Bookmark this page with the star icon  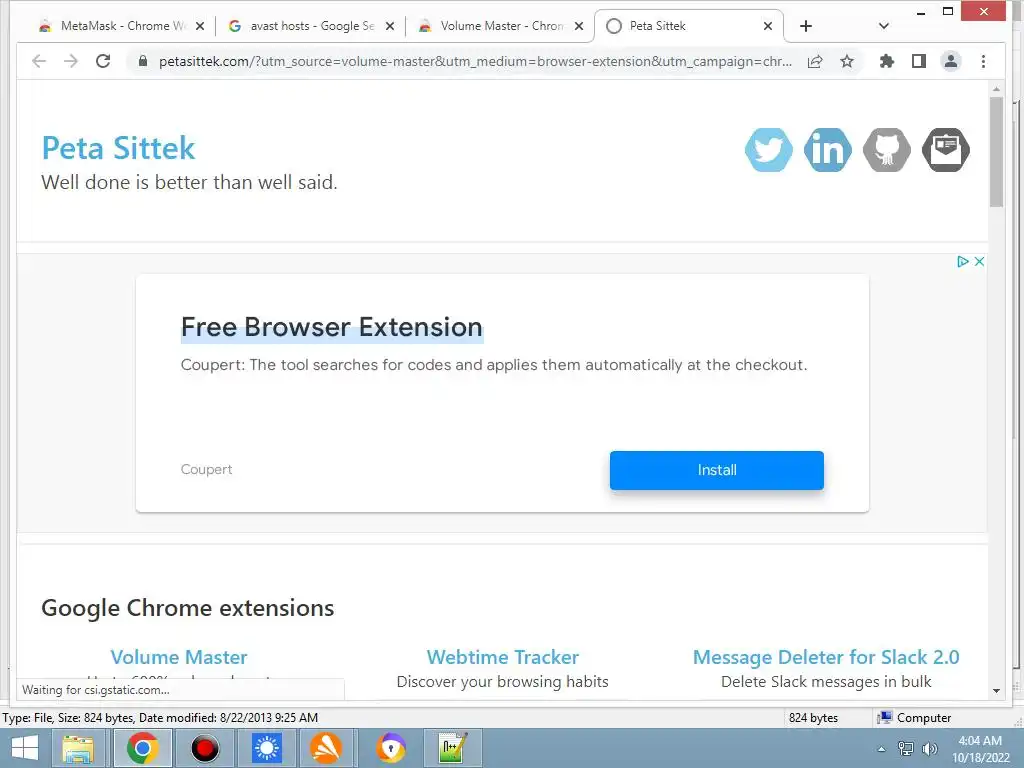tap(847, 61)
